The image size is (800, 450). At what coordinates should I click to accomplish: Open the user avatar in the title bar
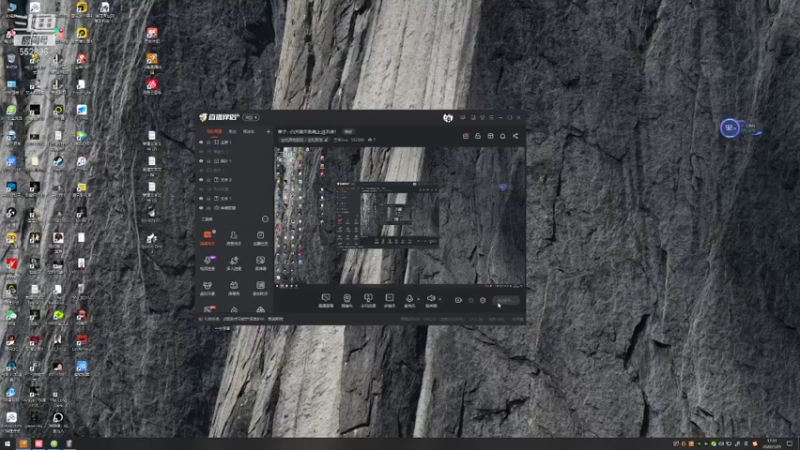pos(448,118)
